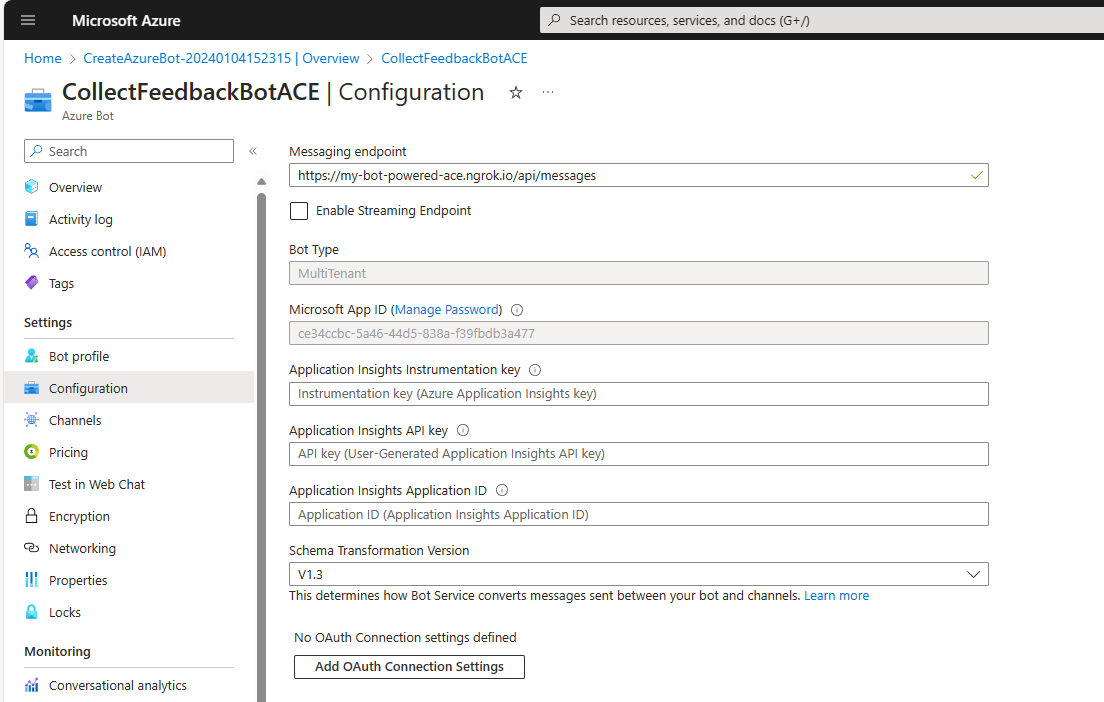Open the Manage Password link
The width and height of the screenshot is (1104, 702).
(446, 310)
